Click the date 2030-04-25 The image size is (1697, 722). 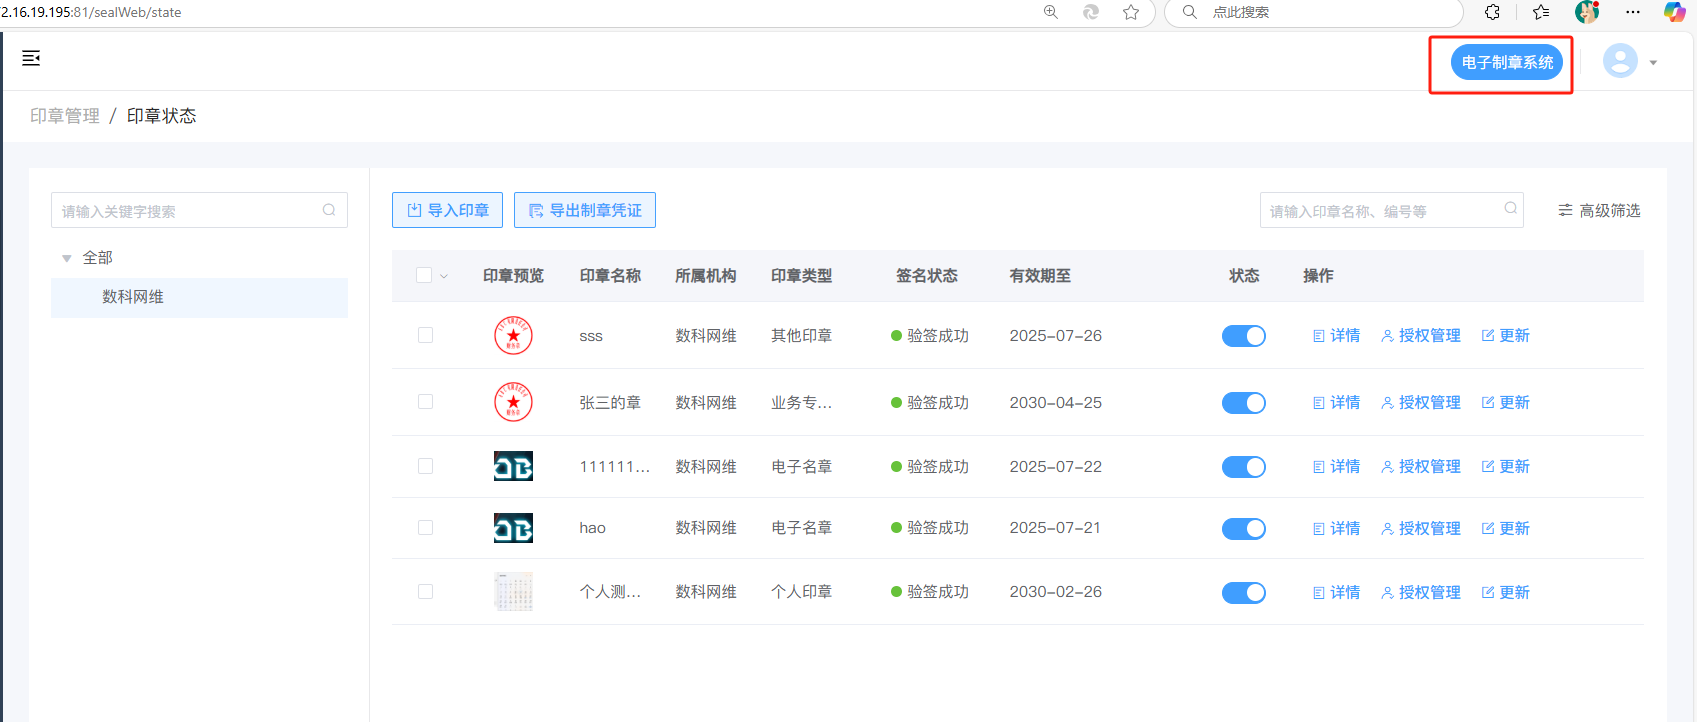(x=1056, y=403)
